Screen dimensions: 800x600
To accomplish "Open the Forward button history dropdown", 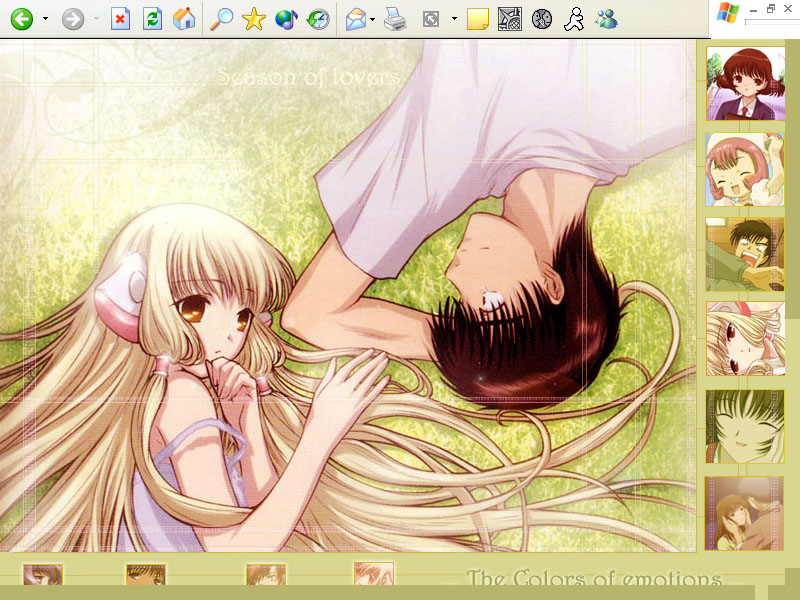I will pos(96,19).
